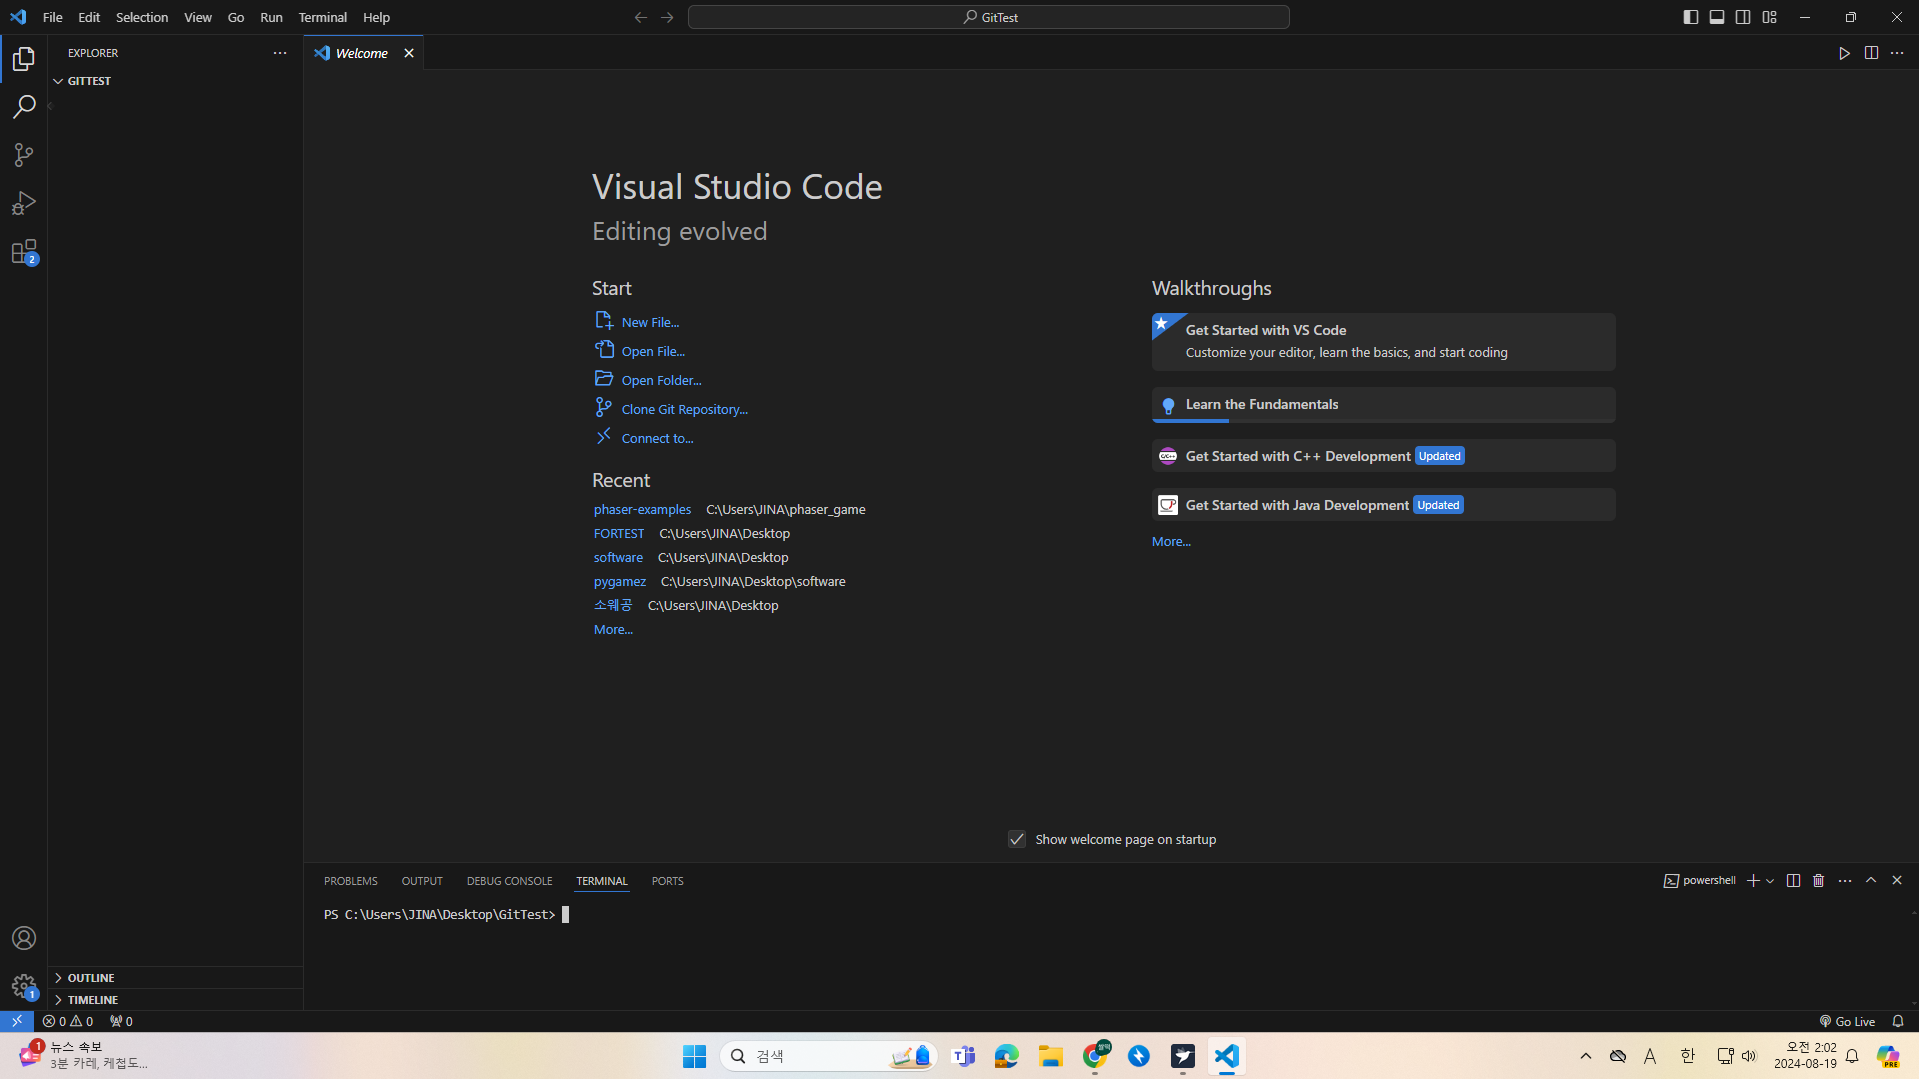Toggle the bottom panel layout icon

coord(1716,17)
